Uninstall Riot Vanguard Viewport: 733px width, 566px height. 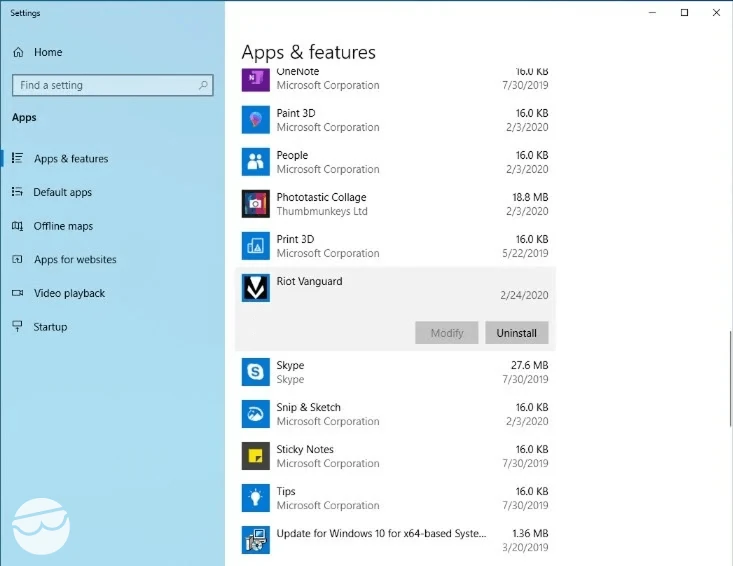click(x=517, y=333)
